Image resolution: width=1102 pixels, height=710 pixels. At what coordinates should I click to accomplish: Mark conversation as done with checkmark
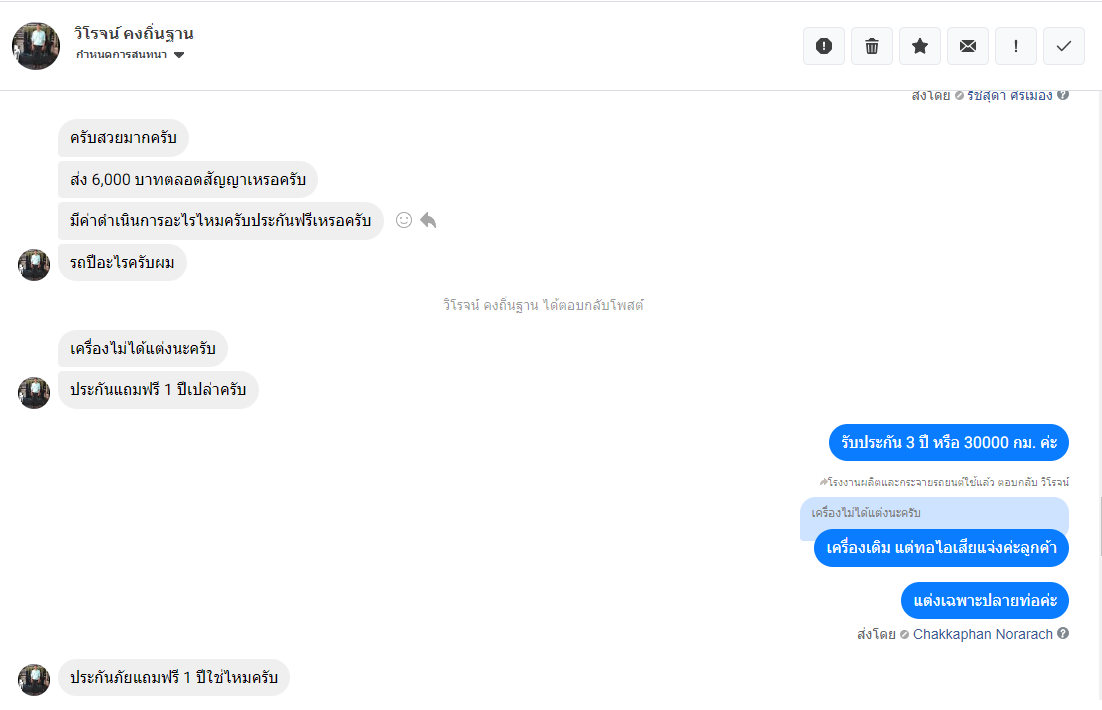click(1064, 46)
